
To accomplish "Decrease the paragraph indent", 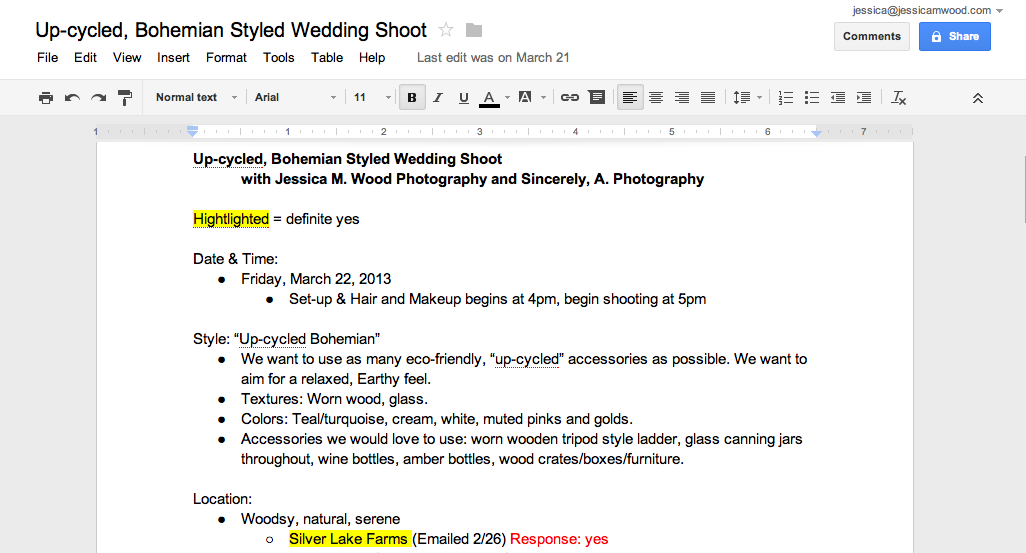I will pyautogui.click(x=838, y=98).
